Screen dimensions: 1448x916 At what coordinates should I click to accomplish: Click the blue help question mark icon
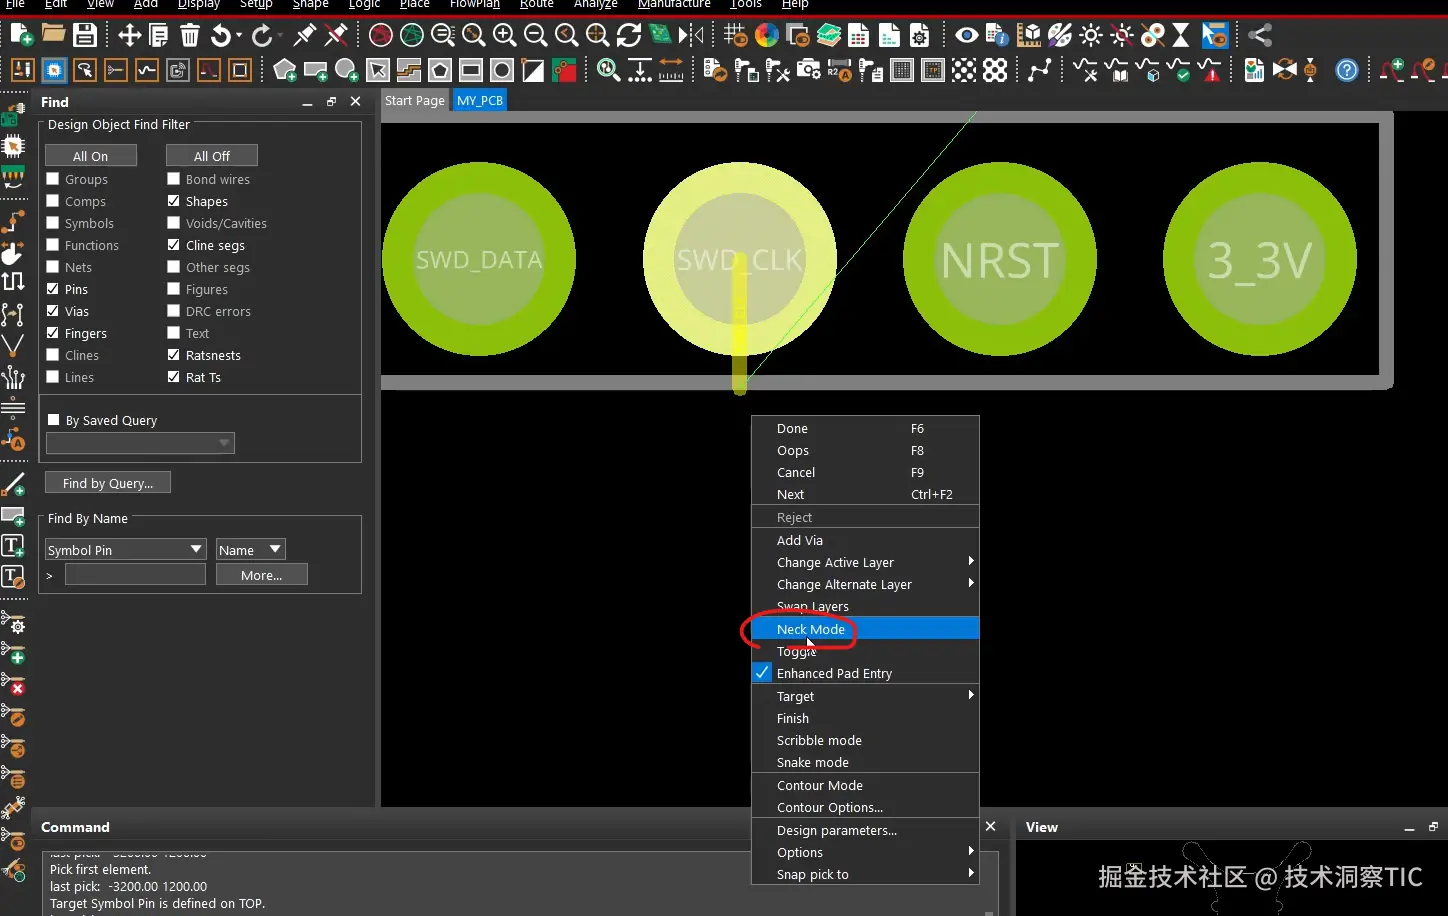[1347, 70]
